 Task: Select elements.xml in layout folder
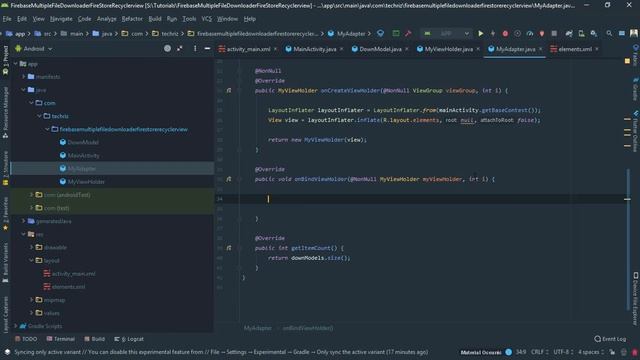(x=69, y=287)
